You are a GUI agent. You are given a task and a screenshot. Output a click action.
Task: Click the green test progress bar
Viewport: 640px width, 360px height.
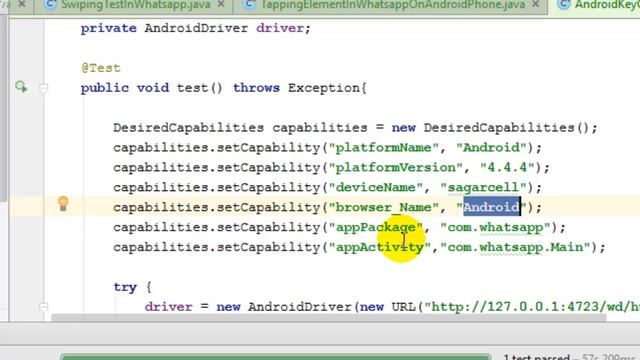coord(276,357)
